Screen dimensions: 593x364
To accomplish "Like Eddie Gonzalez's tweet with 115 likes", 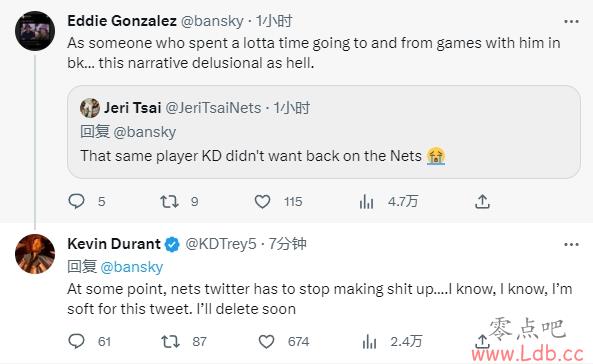I will pos(262,202).
